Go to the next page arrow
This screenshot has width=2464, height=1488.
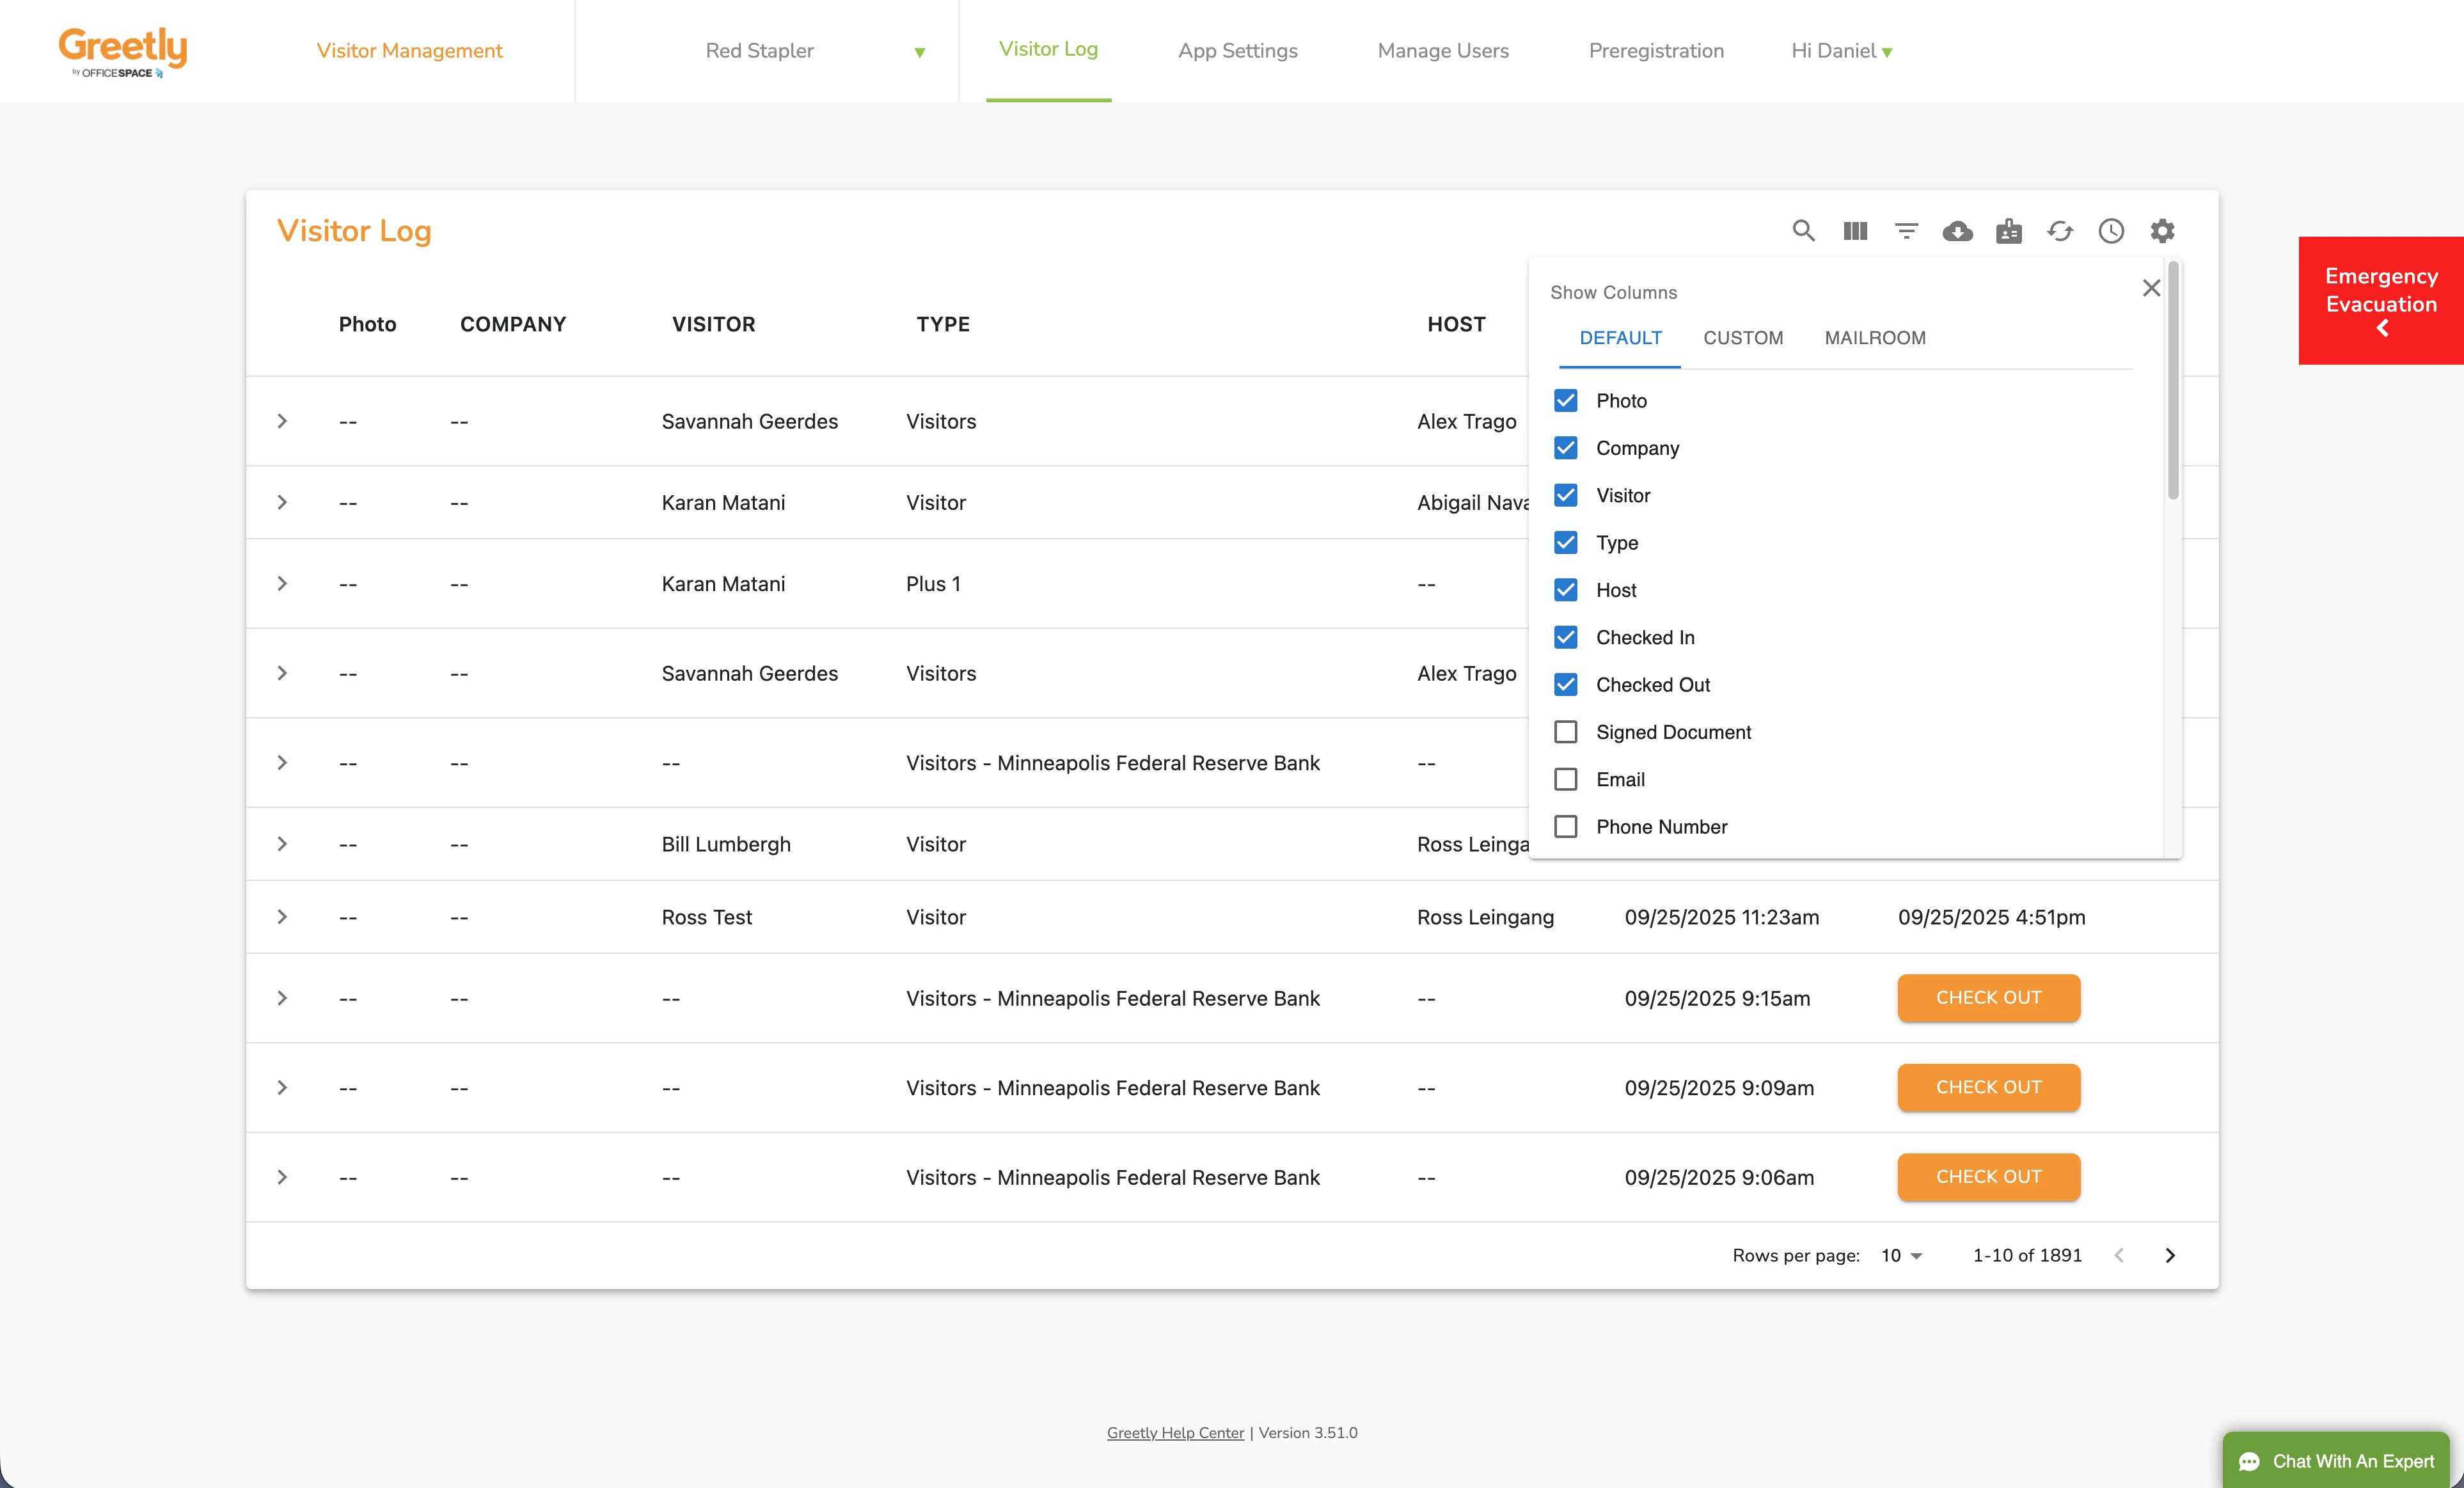2170,1255
